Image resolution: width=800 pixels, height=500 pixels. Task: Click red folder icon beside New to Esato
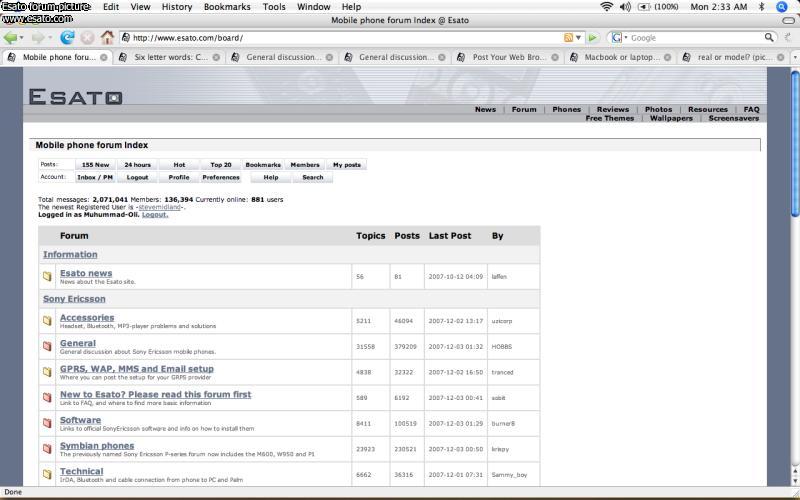(x=47, y=397)
